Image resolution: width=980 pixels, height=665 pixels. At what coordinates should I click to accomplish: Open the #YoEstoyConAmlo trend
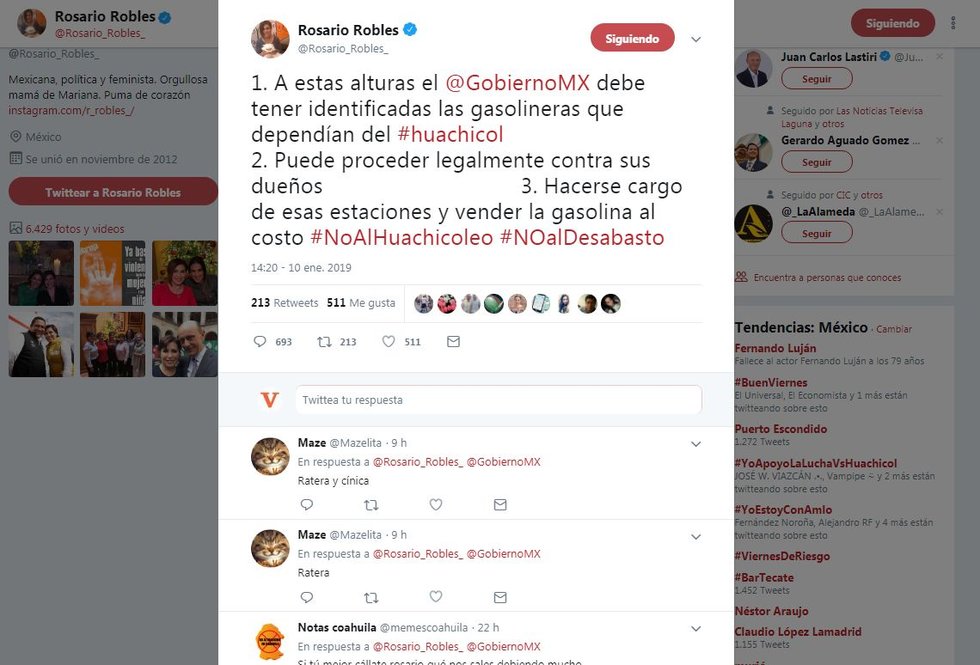(x=783, y=509)
